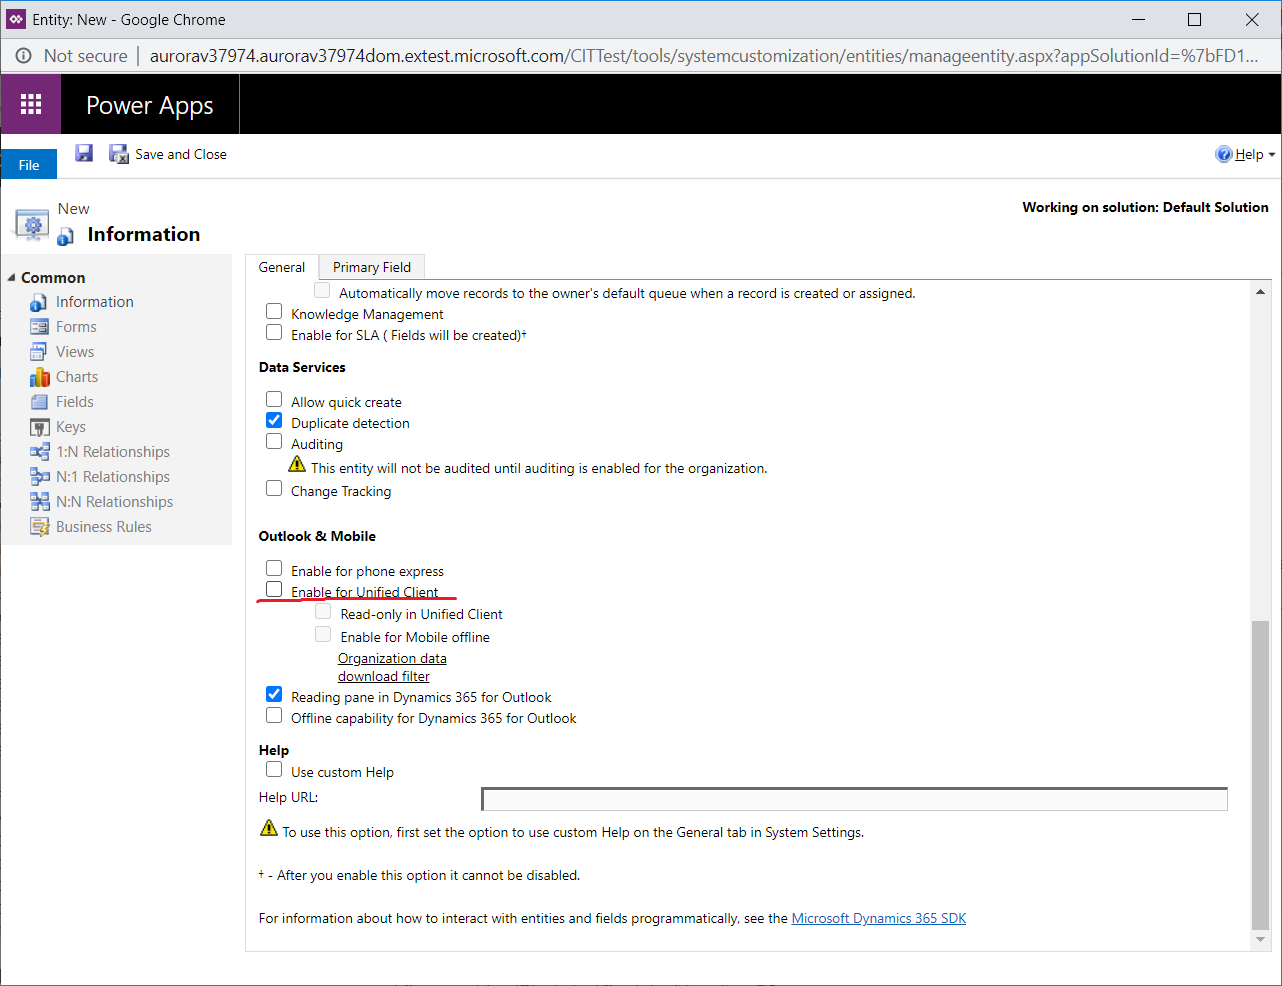The height and width of the screenshot is (986, 1282).
Task: Click the Business Rules icon
Action: [39, 527]
